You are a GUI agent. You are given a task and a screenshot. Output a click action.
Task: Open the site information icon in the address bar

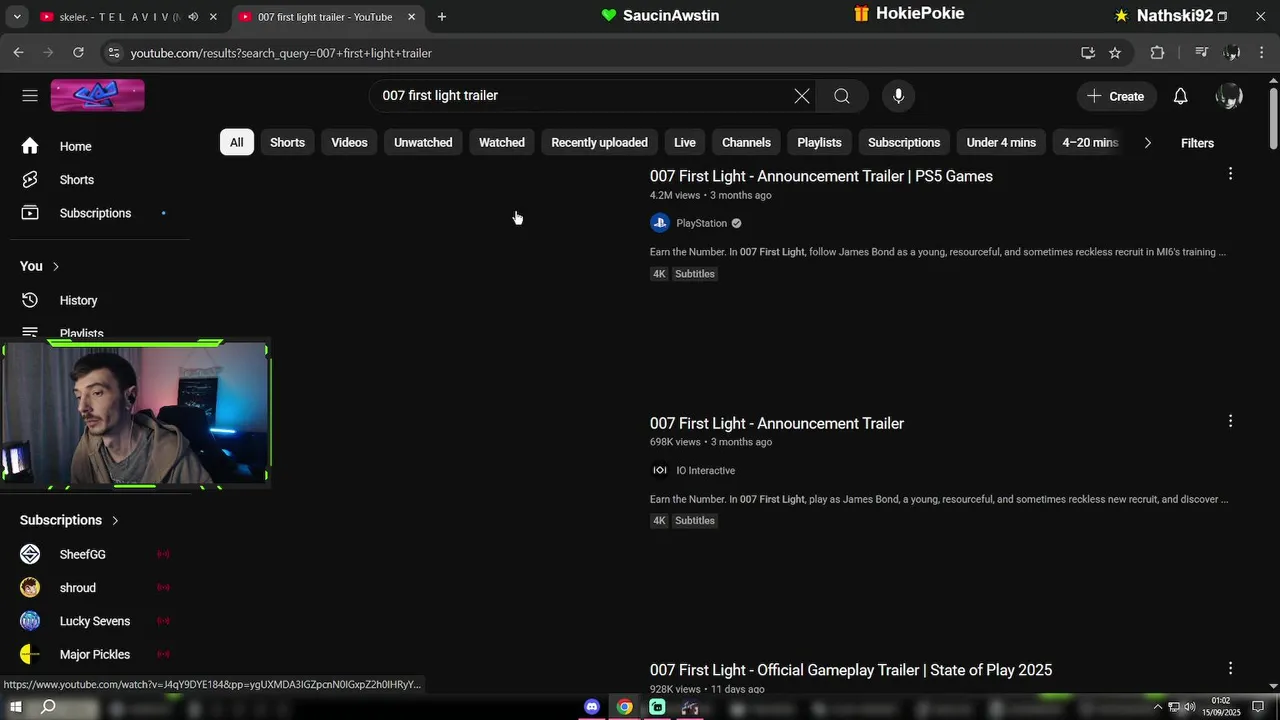click(113, 53)
